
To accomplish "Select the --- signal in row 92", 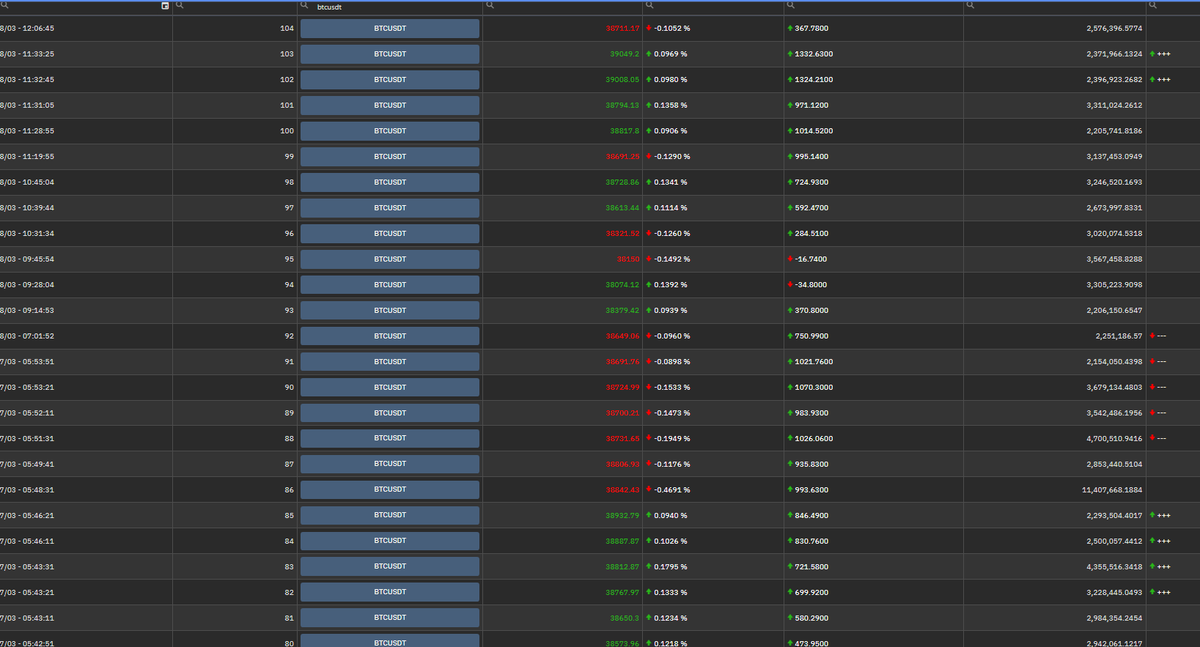I will [1158, 336].
